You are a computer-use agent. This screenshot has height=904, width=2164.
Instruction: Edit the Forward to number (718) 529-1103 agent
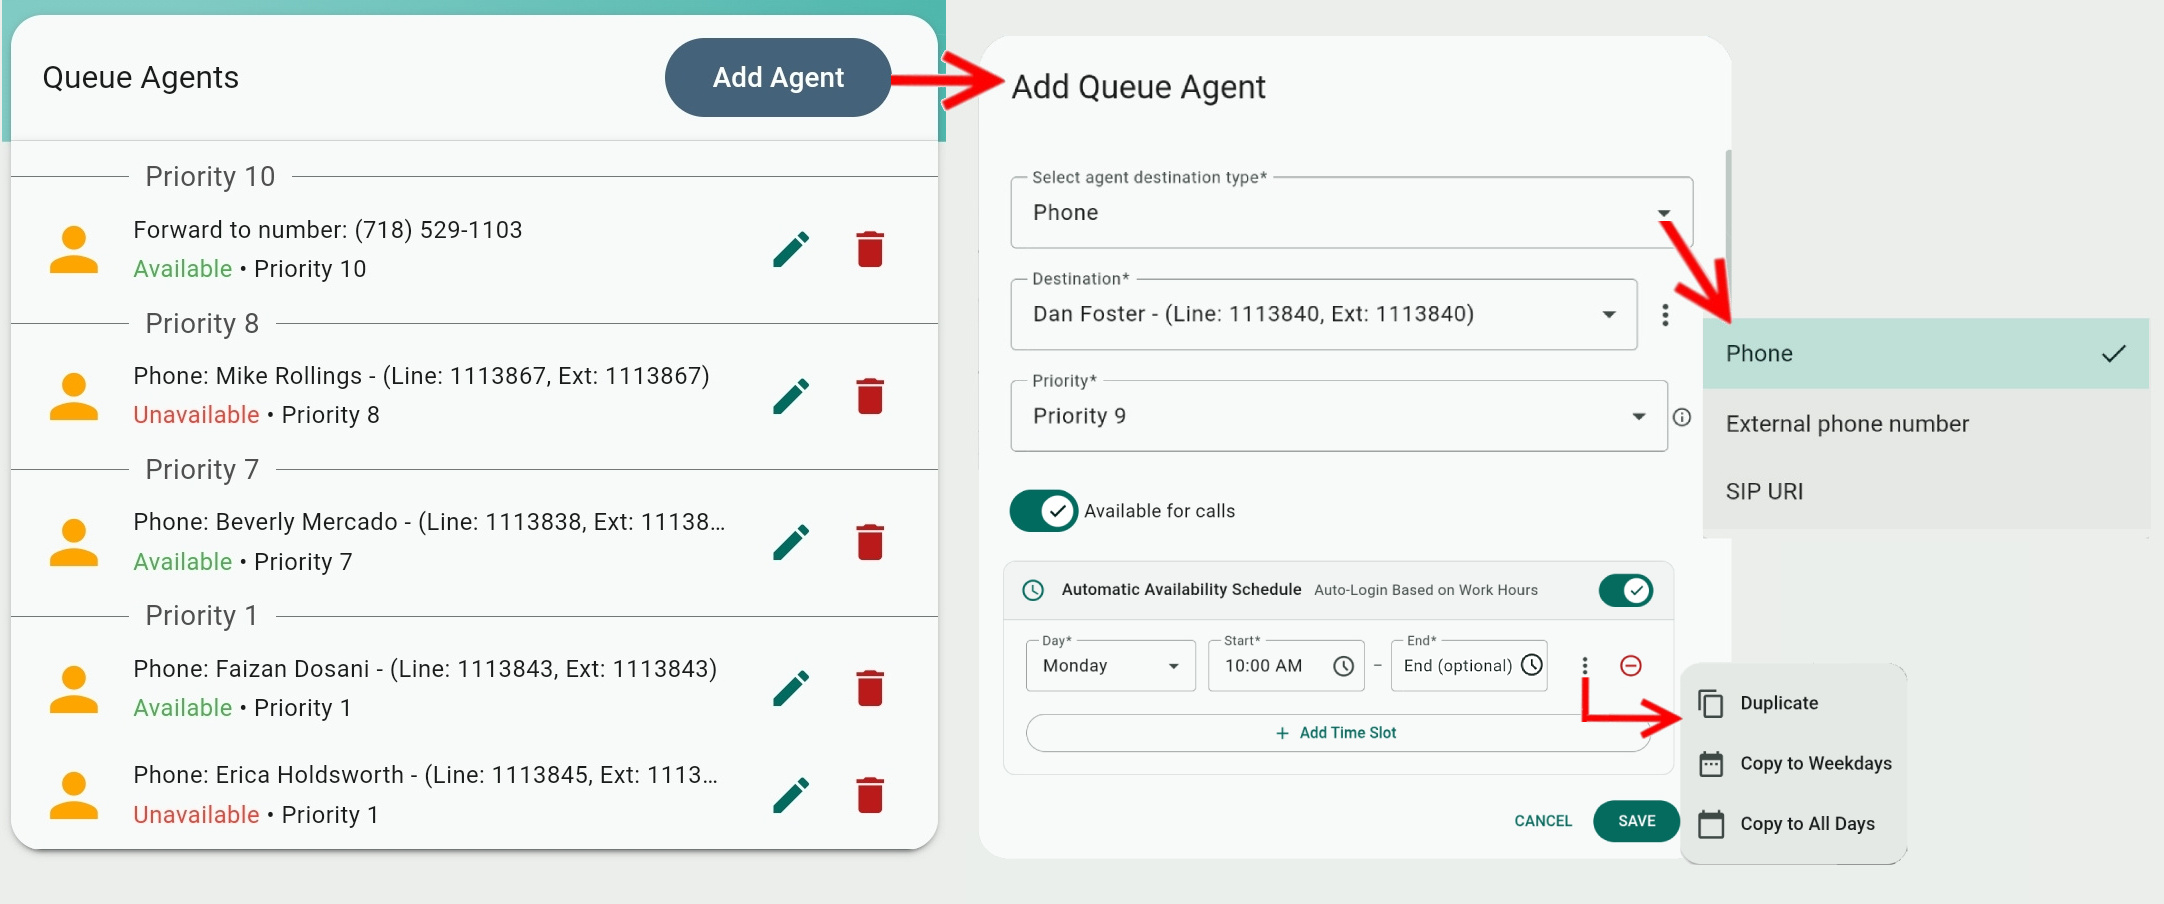(791, 250)
